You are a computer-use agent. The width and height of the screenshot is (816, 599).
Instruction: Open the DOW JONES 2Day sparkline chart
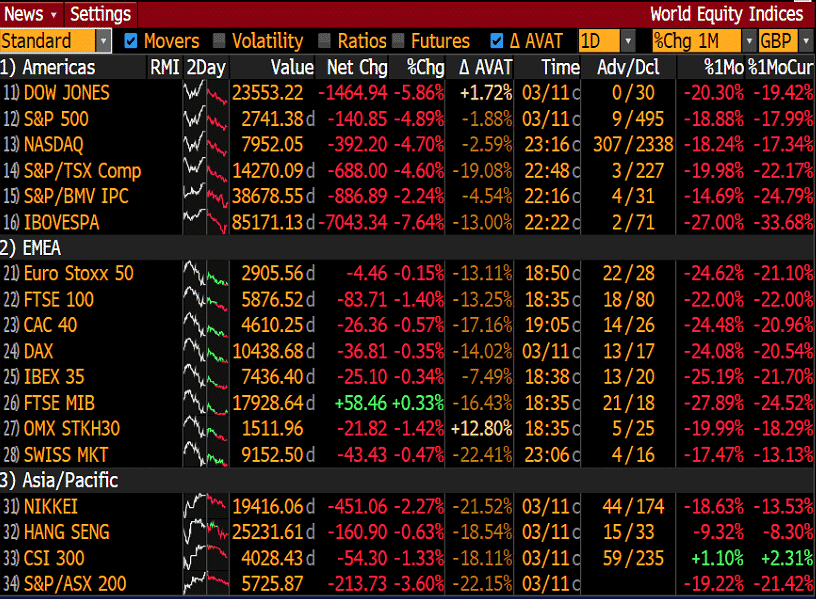pyautogui.click(x=206, y=93)
